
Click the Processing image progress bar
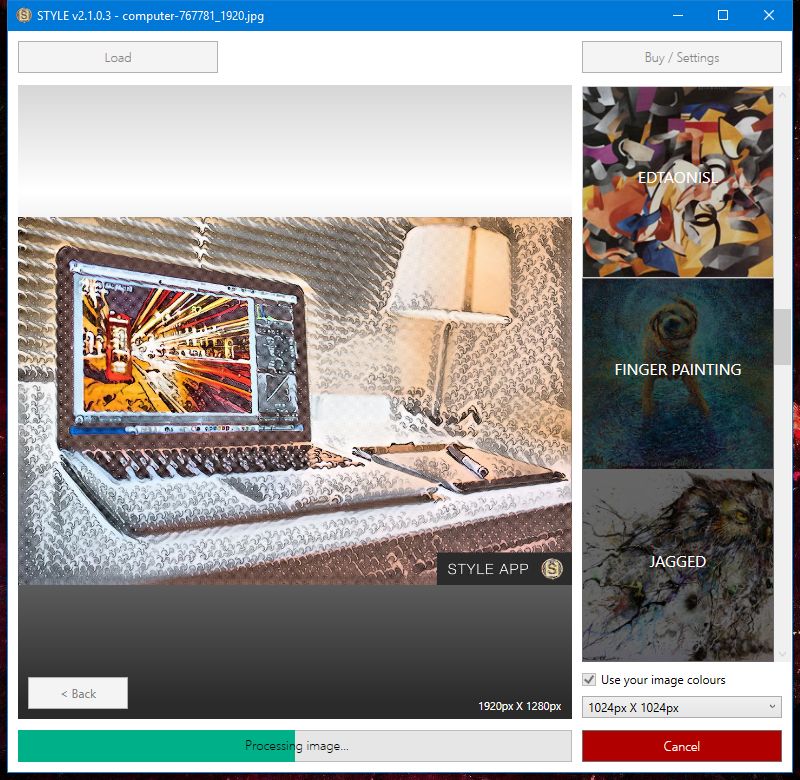(x=295, y=746)
